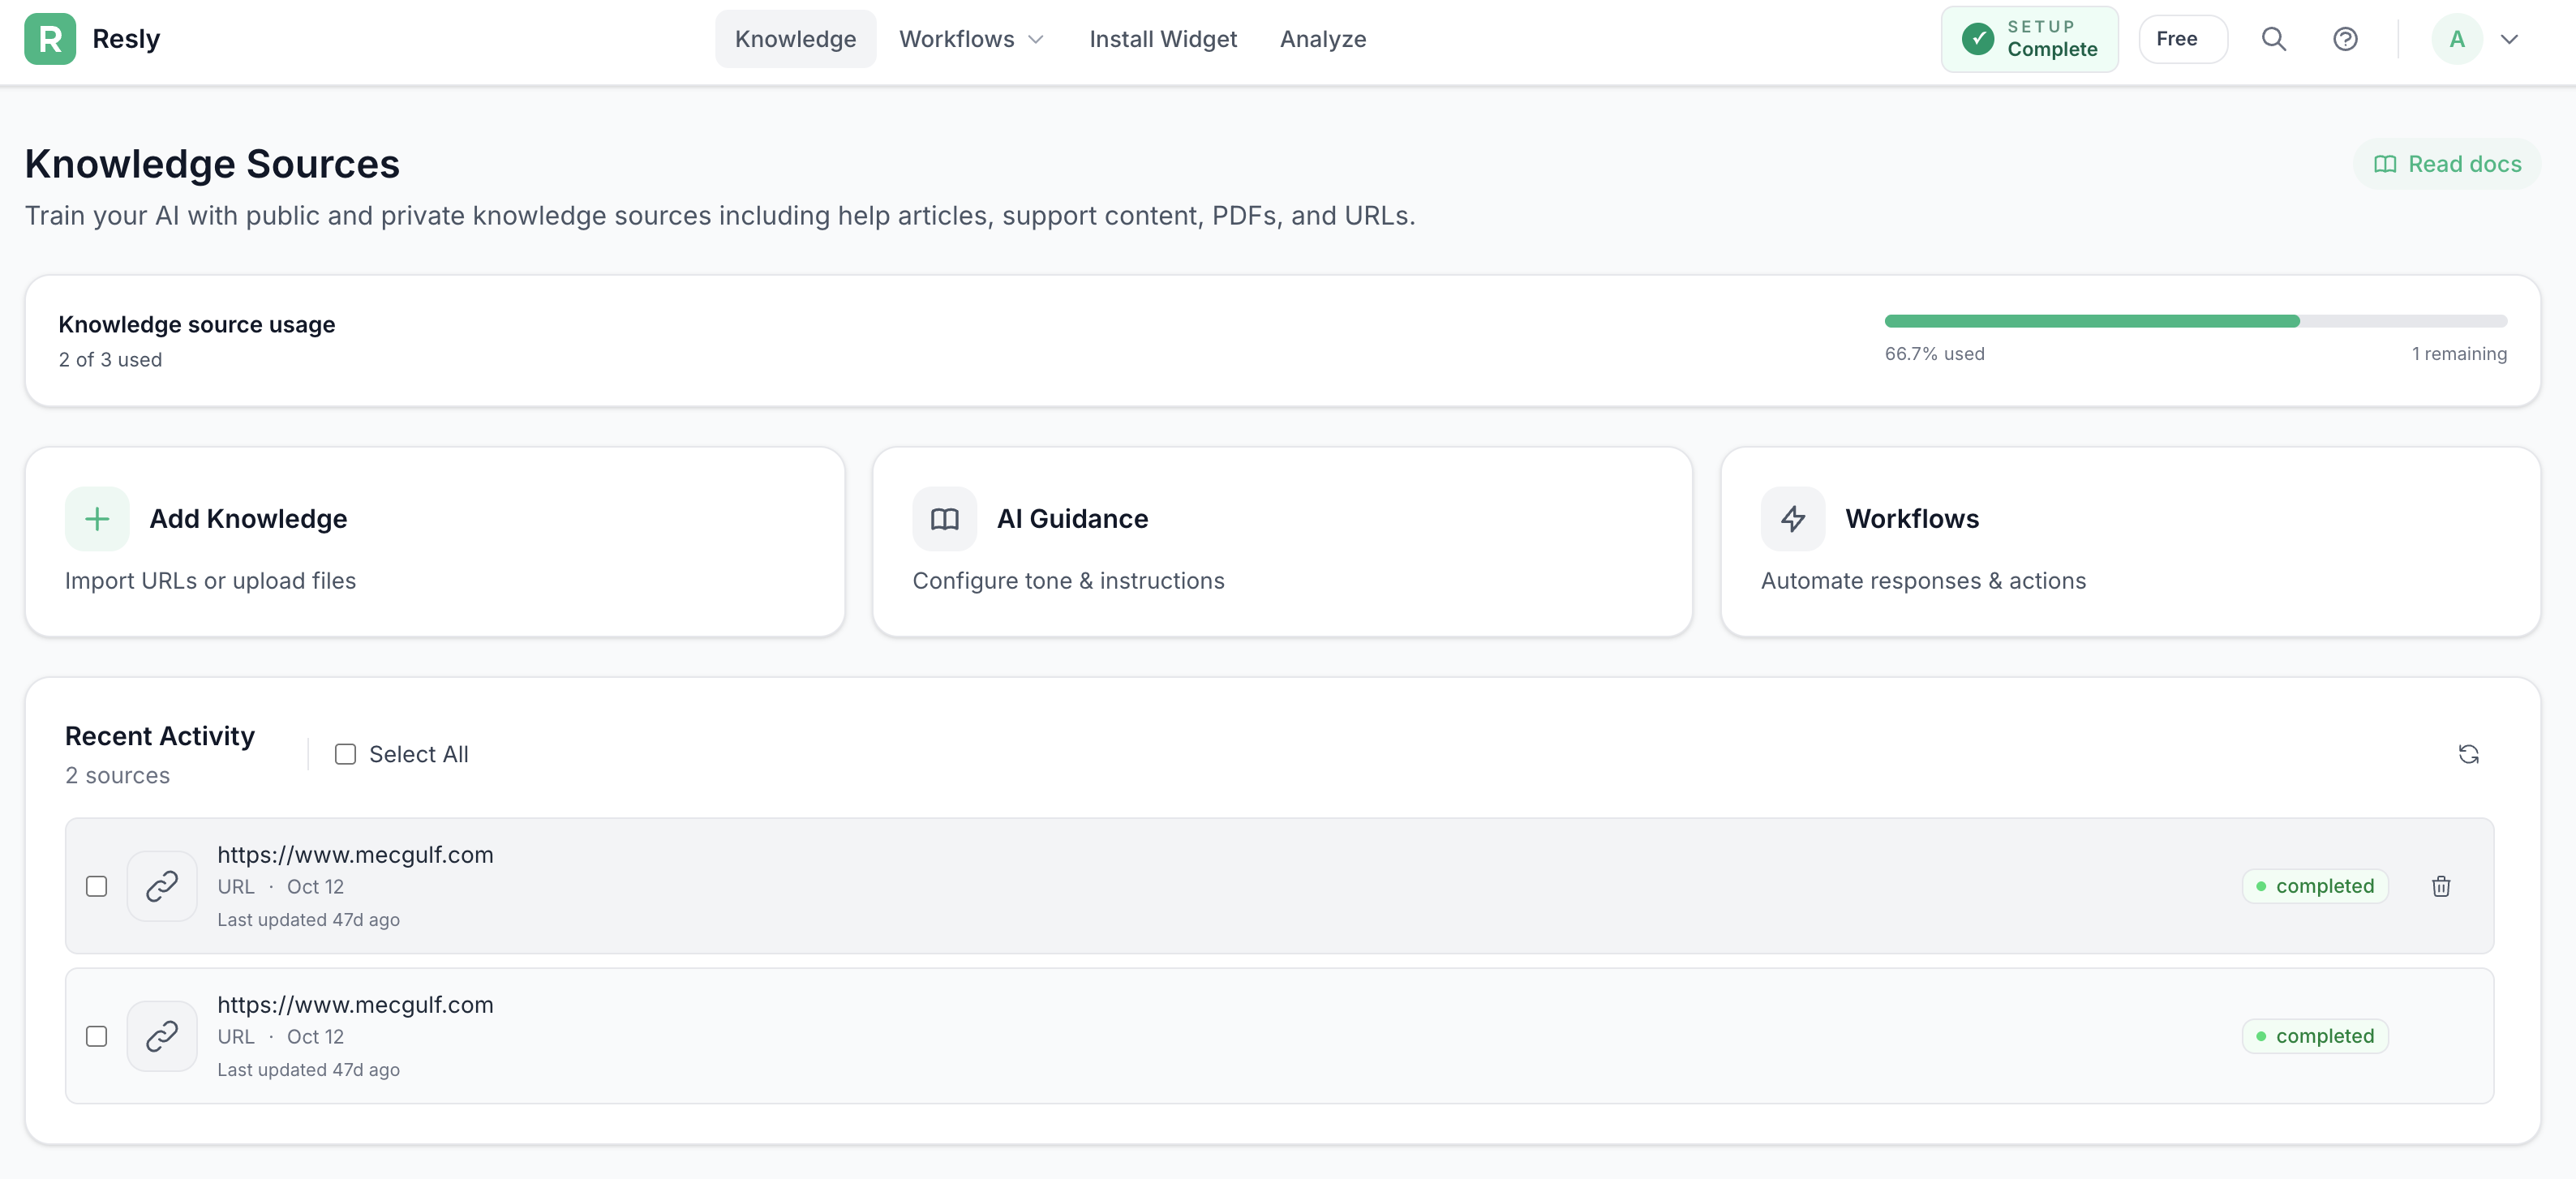Click the Add Knowledge plus icon
Image resolution: width=2576 pixels, height=1179 pixels.
pos(96,518)
